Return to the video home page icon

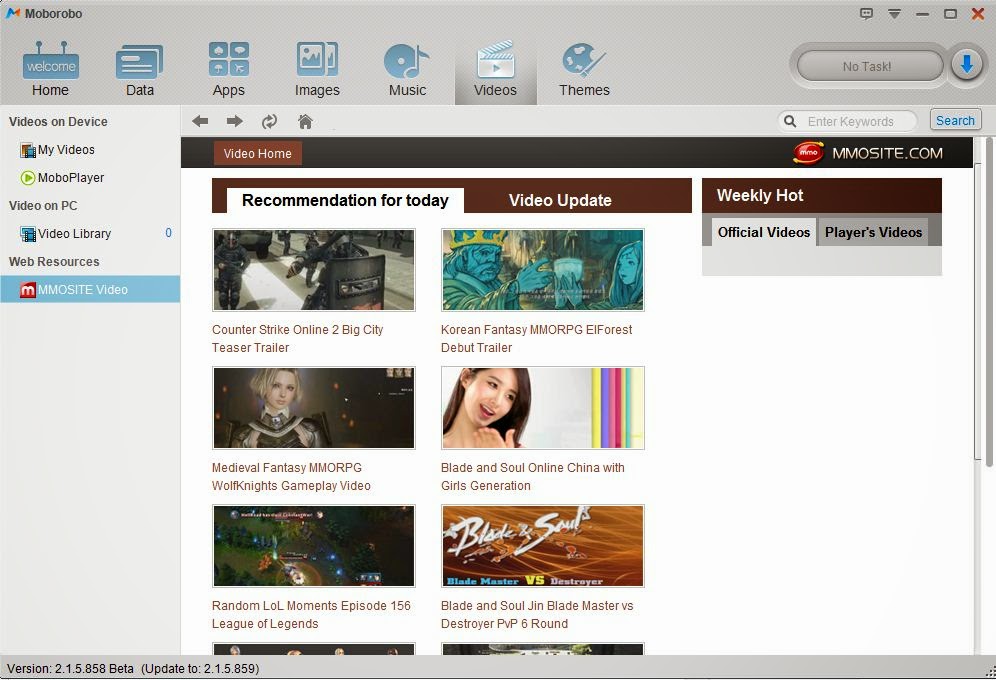pyautogui.click(x=305, y=121)
